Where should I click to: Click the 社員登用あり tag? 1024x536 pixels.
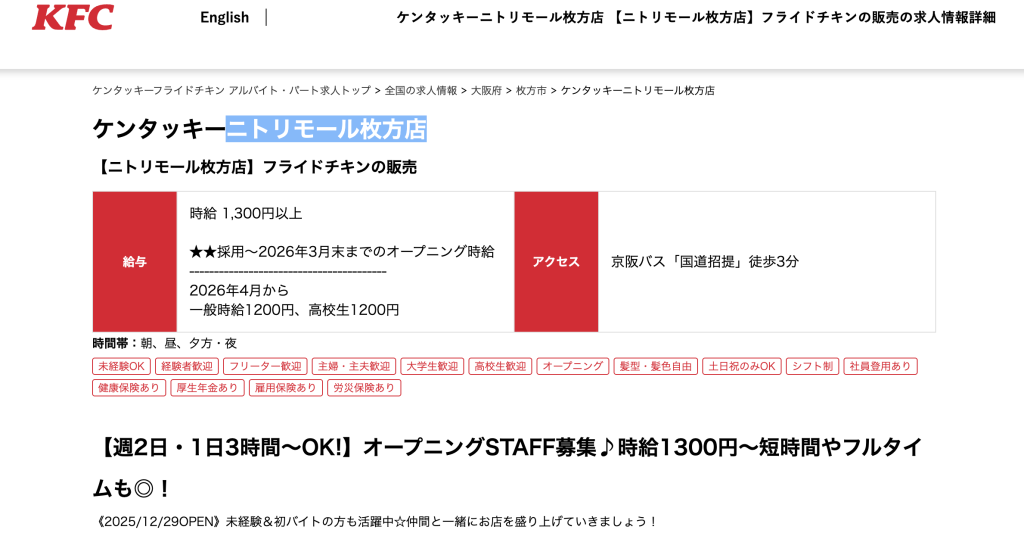click(x=880, y=366)
